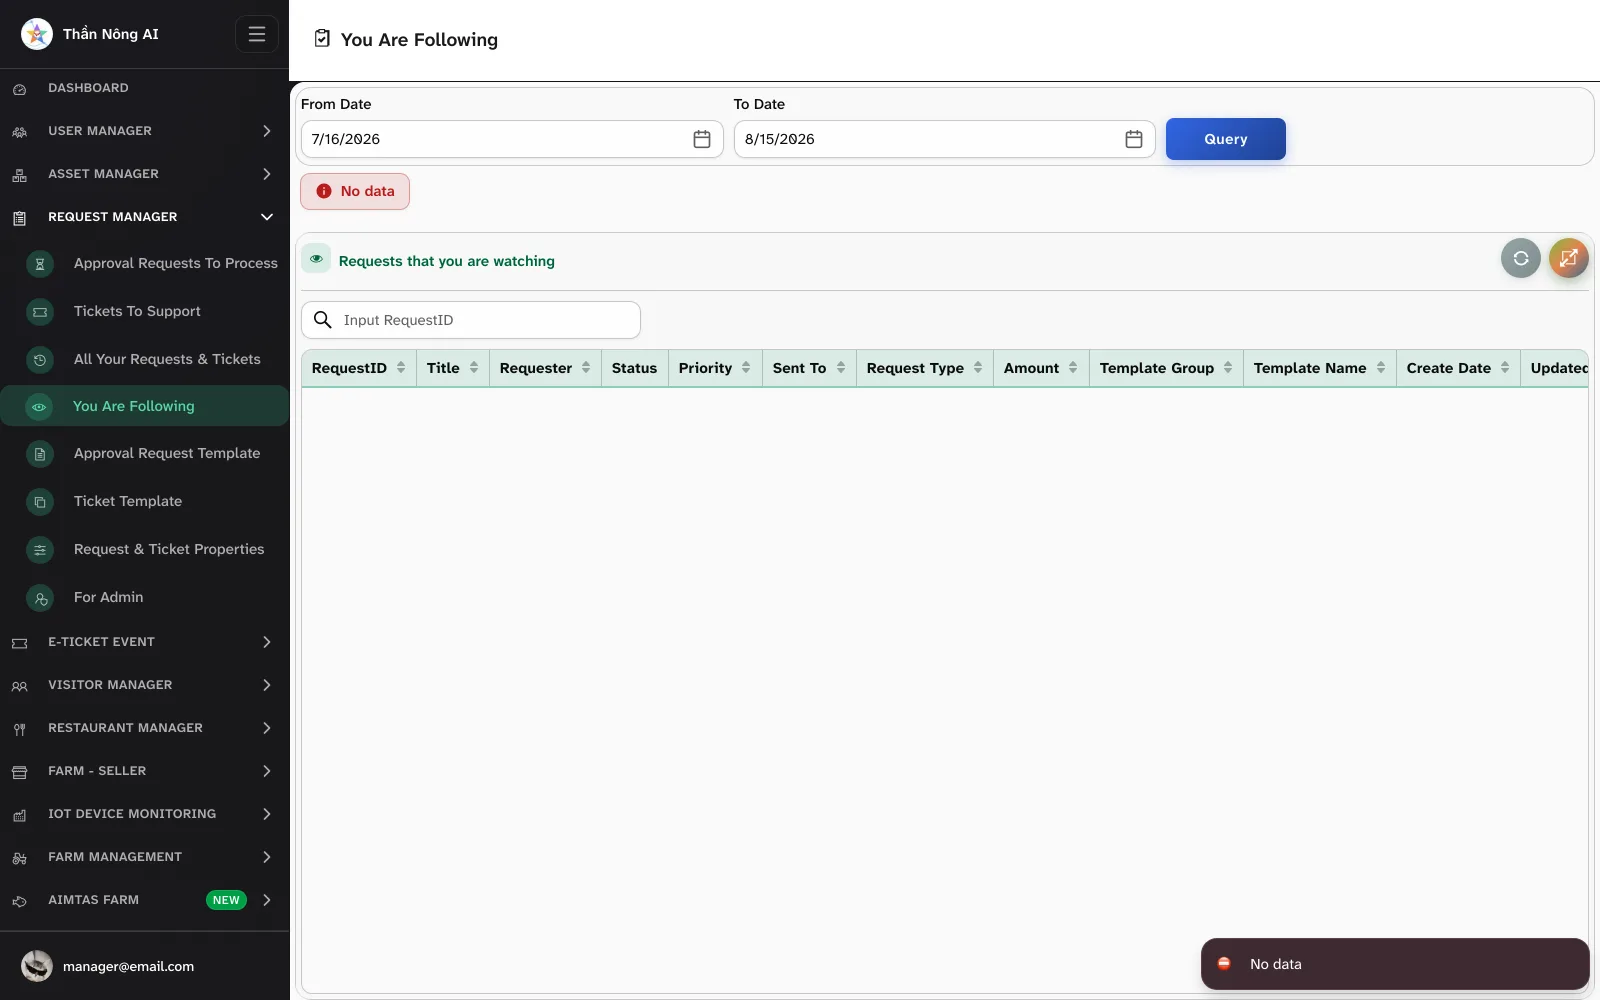Viewport: 1600px width, 1000px height.
Task: Click the Asset Manager icon
Action: [x=19, y=175]
